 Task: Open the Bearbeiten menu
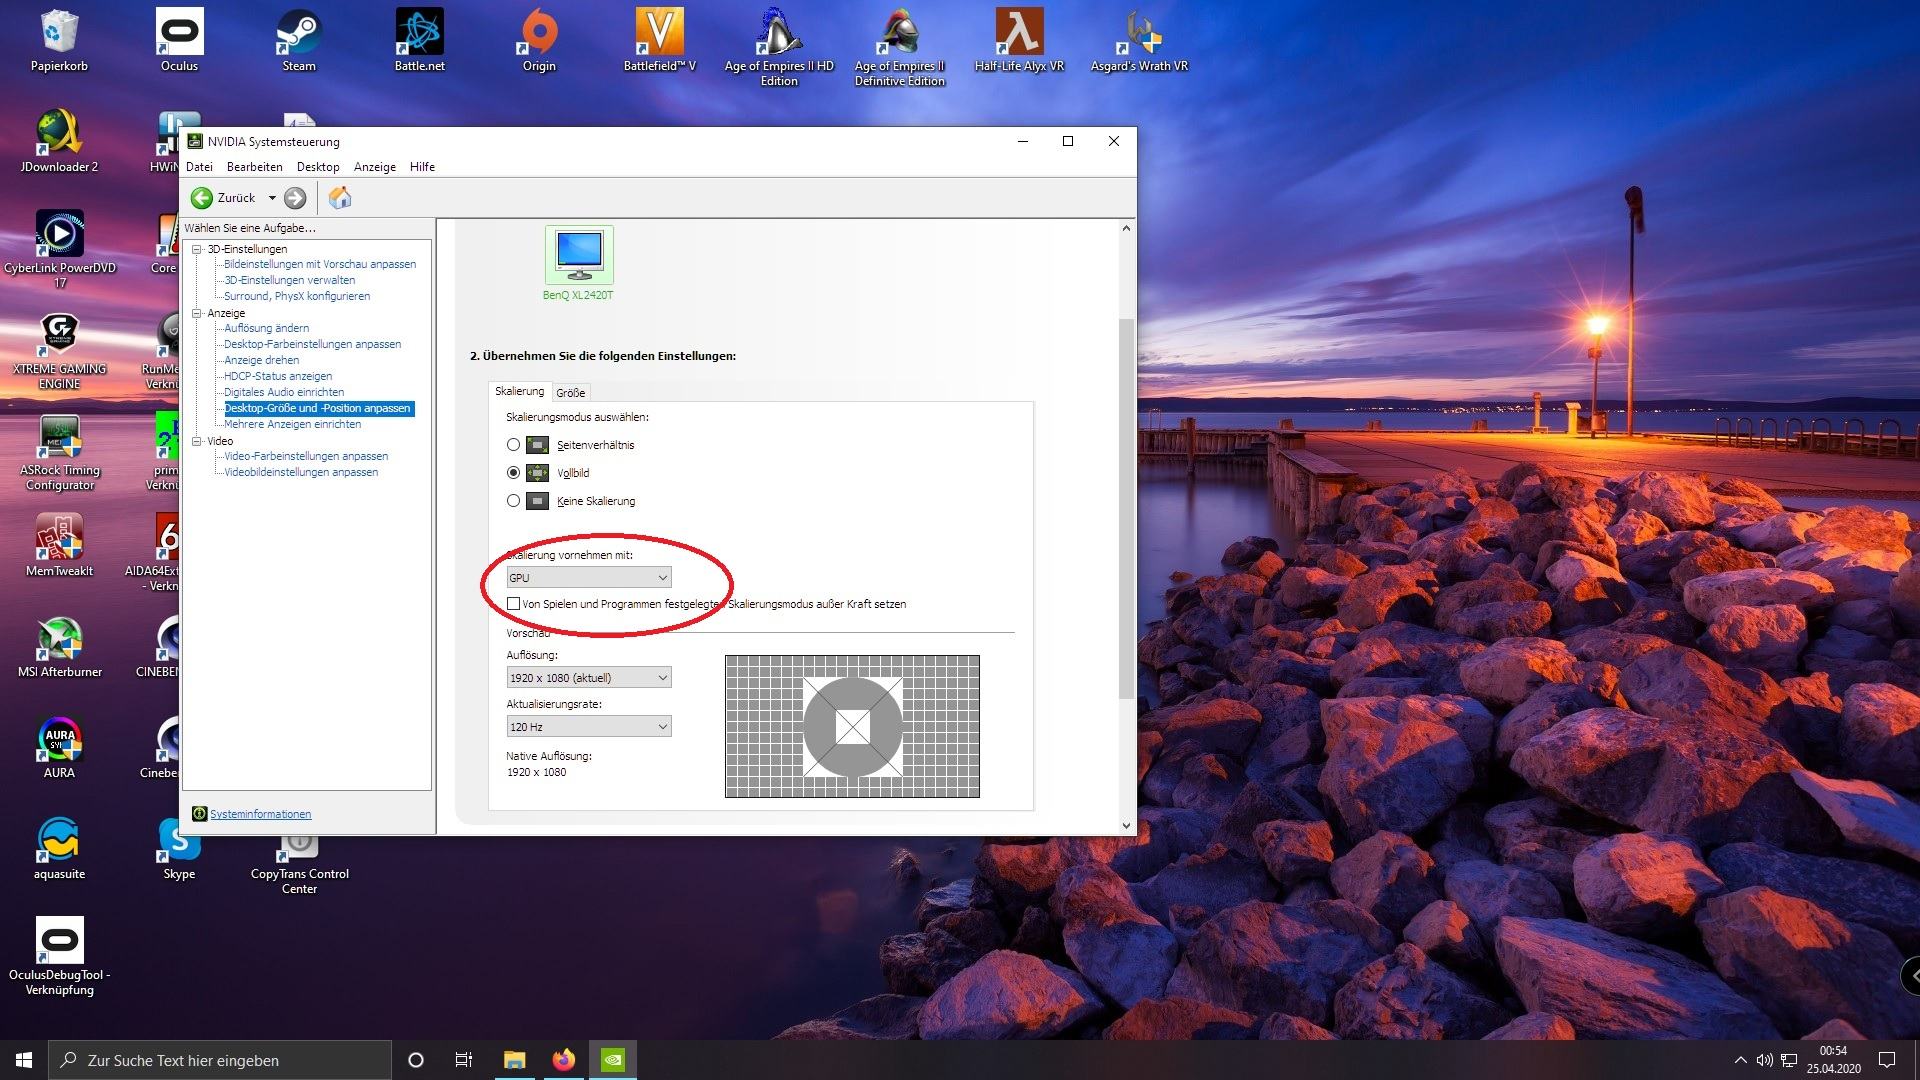pyautogui.click(x=254, y=167)
